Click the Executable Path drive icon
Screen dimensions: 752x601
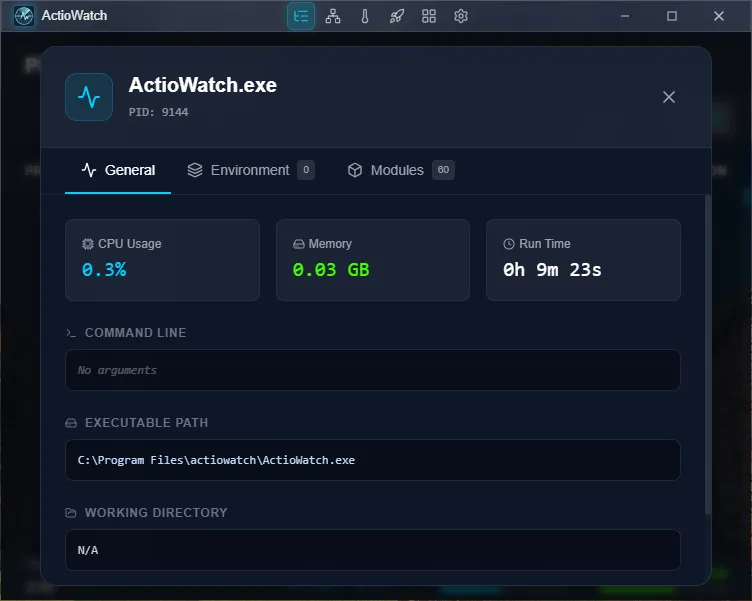tap(71, 423)
